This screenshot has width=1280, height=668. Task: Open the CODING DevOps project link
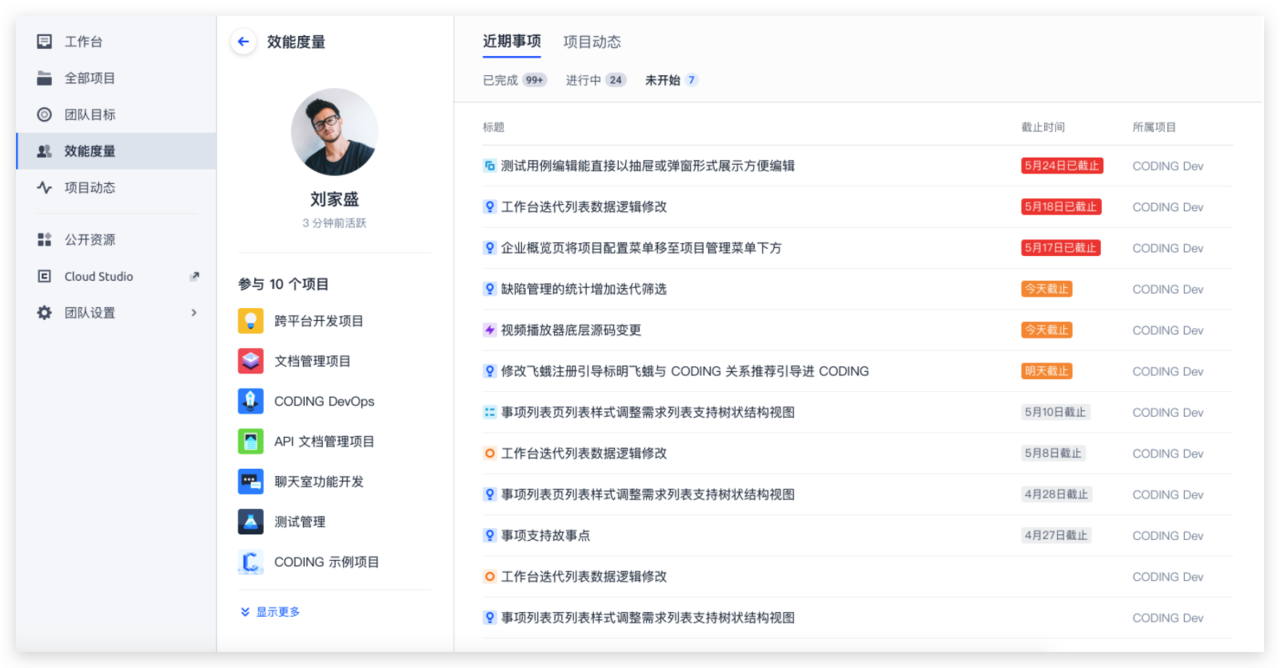click(x=325, y=401)
